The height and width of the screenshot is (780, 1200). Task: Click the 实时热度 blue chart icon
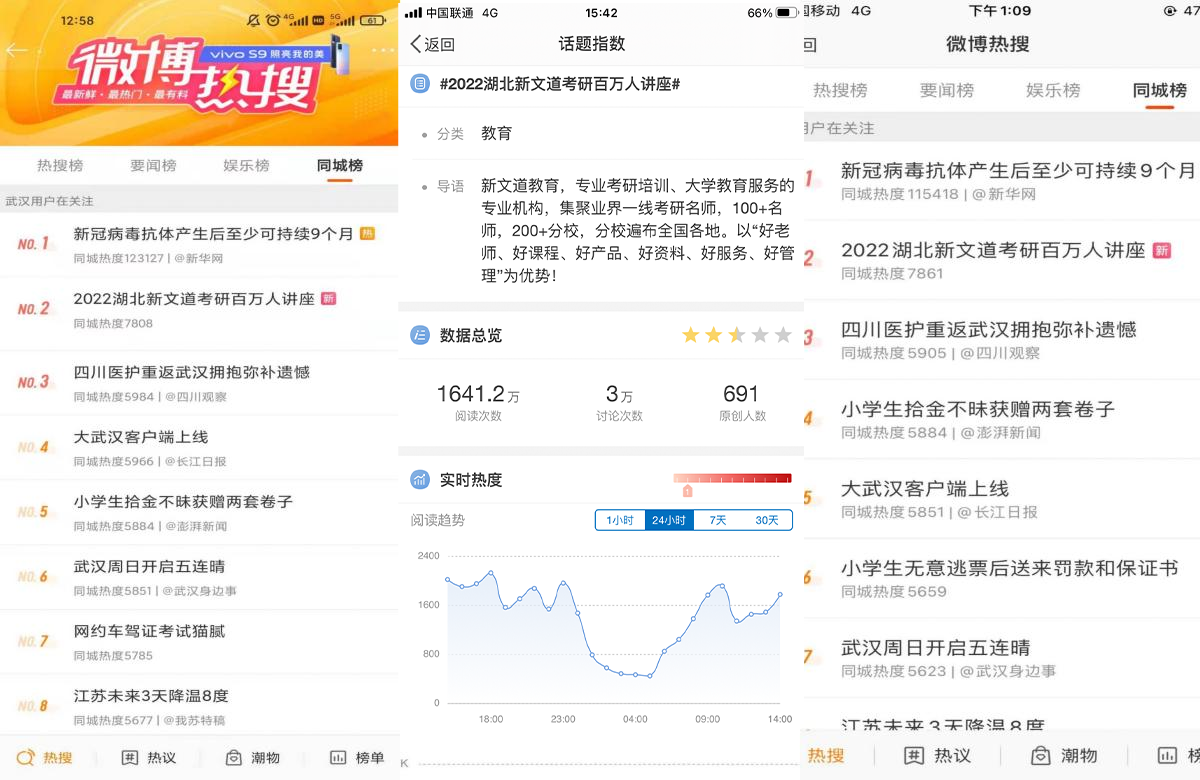tap(420, 480)
